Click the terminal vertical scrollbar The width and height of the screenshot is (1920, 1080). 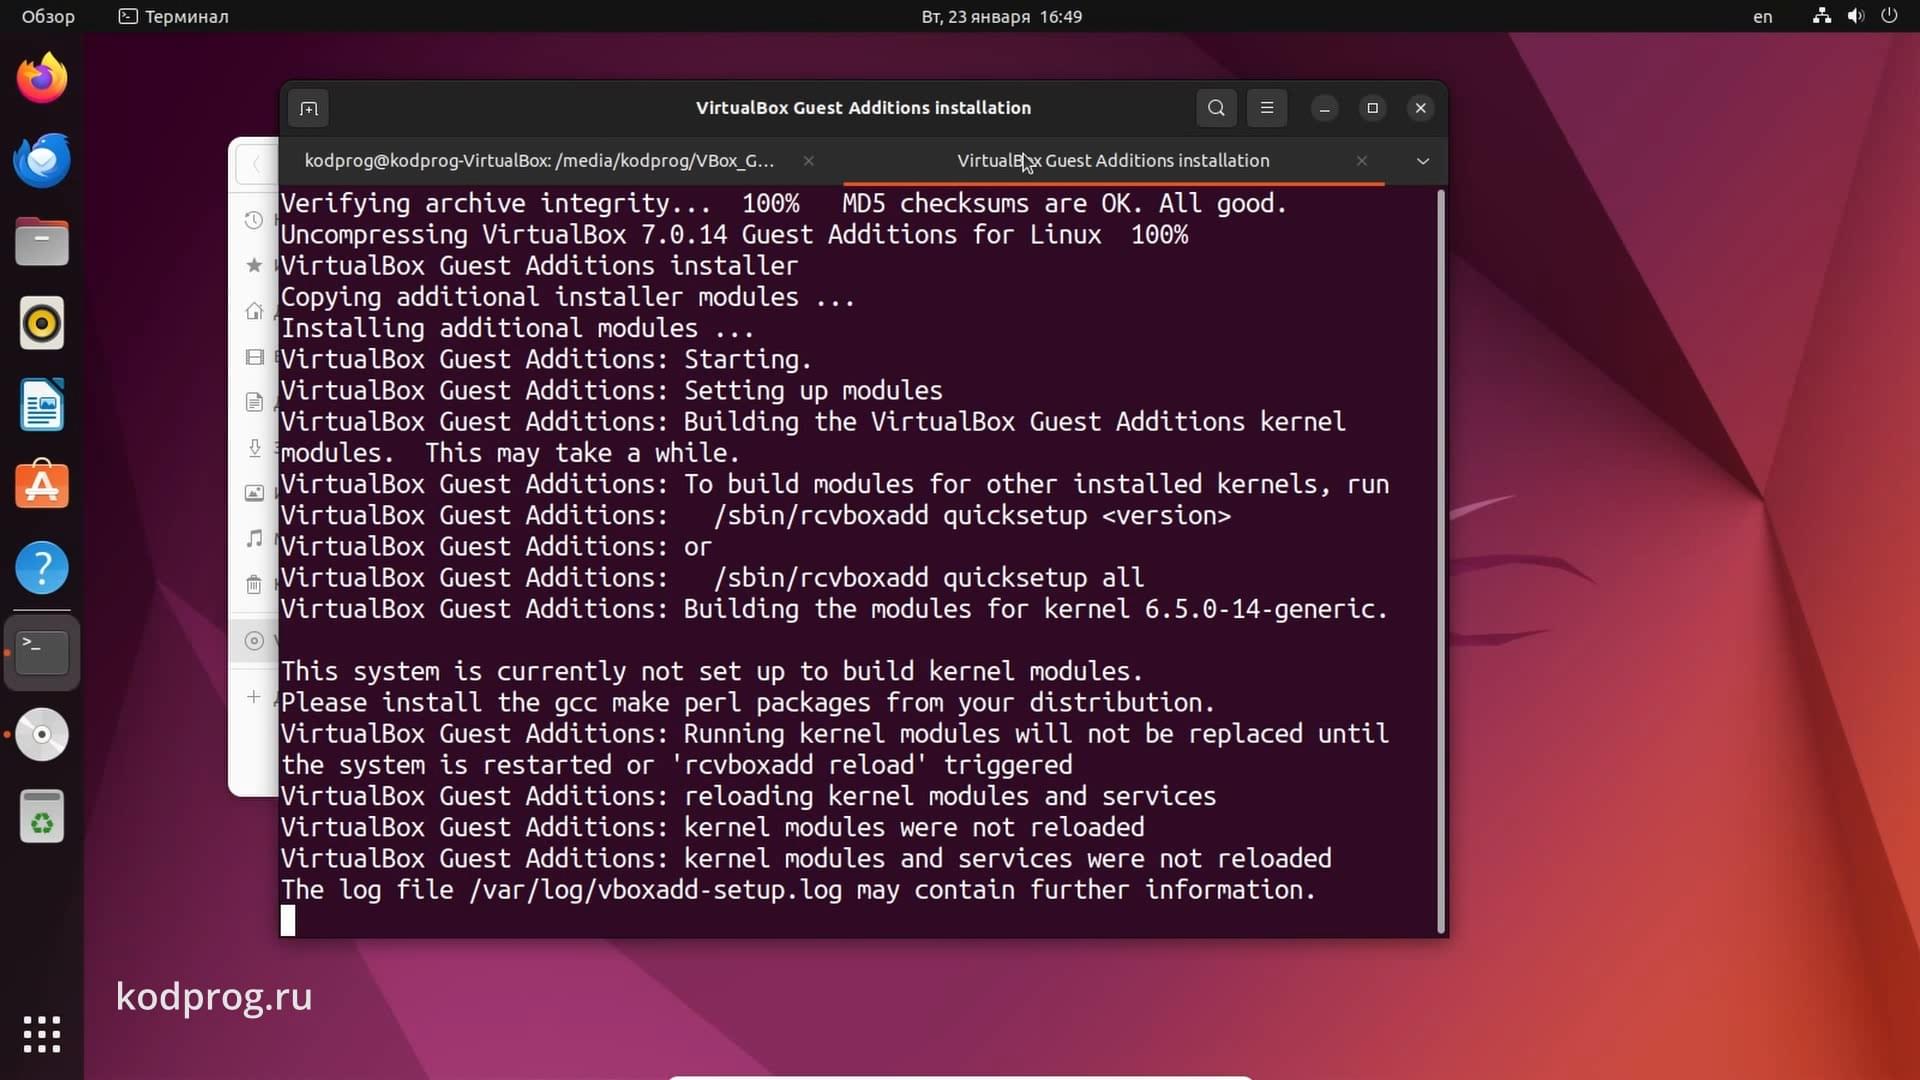(1441, 560)
